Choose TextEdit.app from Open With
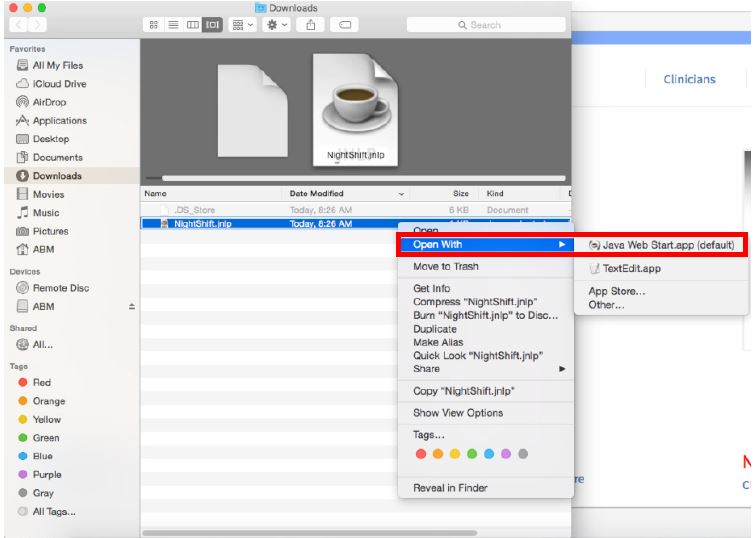Screen dimensions: 754x538 (x=661, y=269)
